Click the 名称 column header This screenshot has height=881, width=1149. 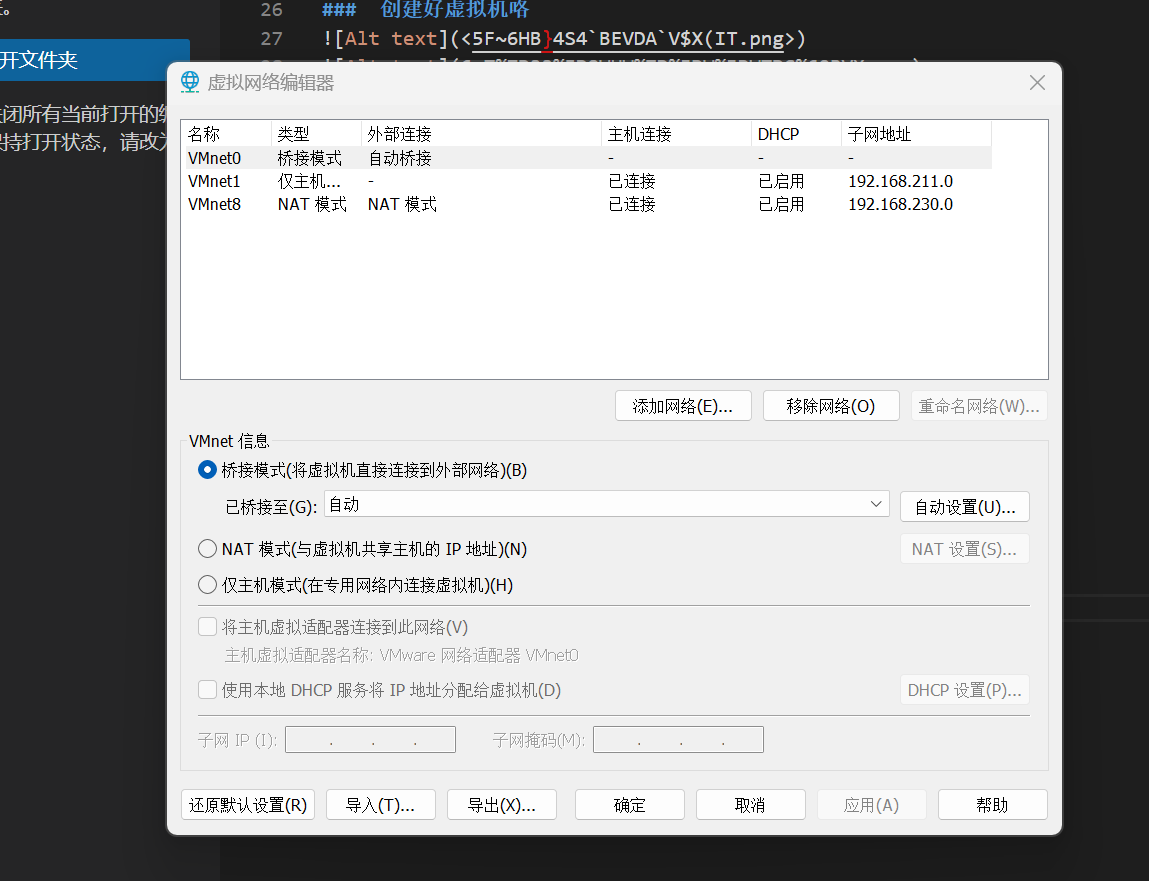[226, 134]
